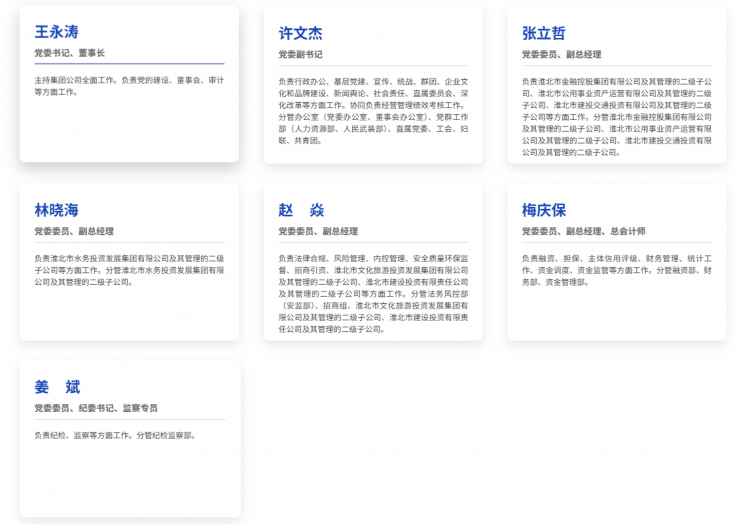The height and width of the screenshot is (524, 750).
Task: Select the 梅庆保 name heading
Action: point(543,210)
